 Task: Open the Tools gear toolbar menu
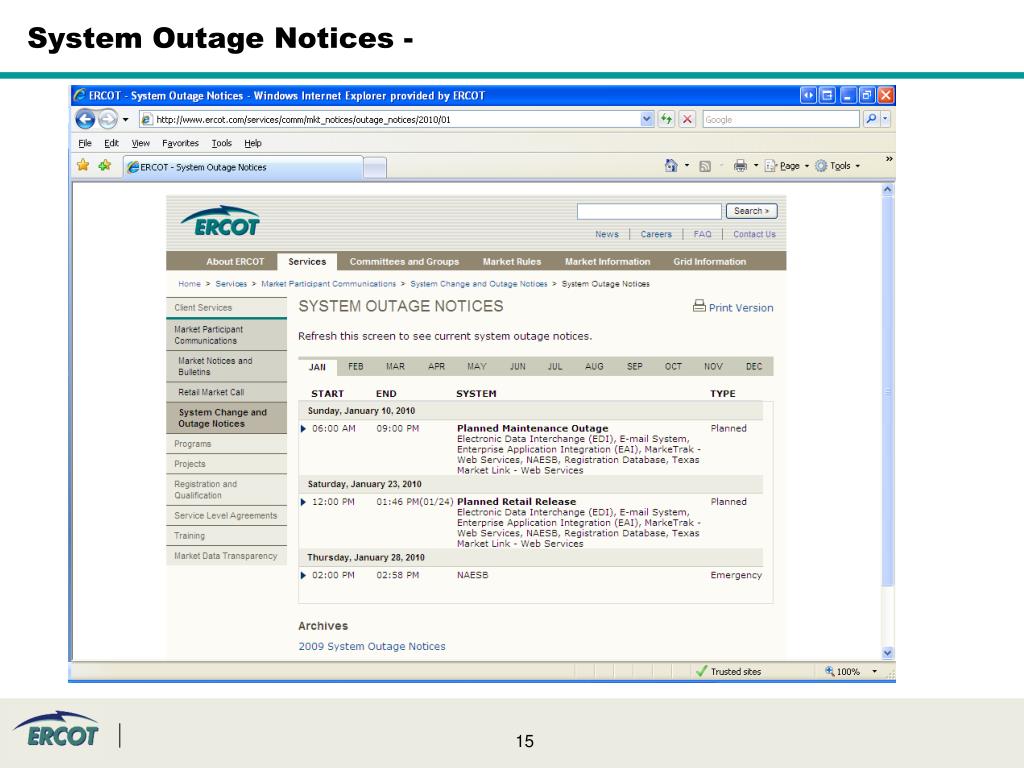point(838,166)
